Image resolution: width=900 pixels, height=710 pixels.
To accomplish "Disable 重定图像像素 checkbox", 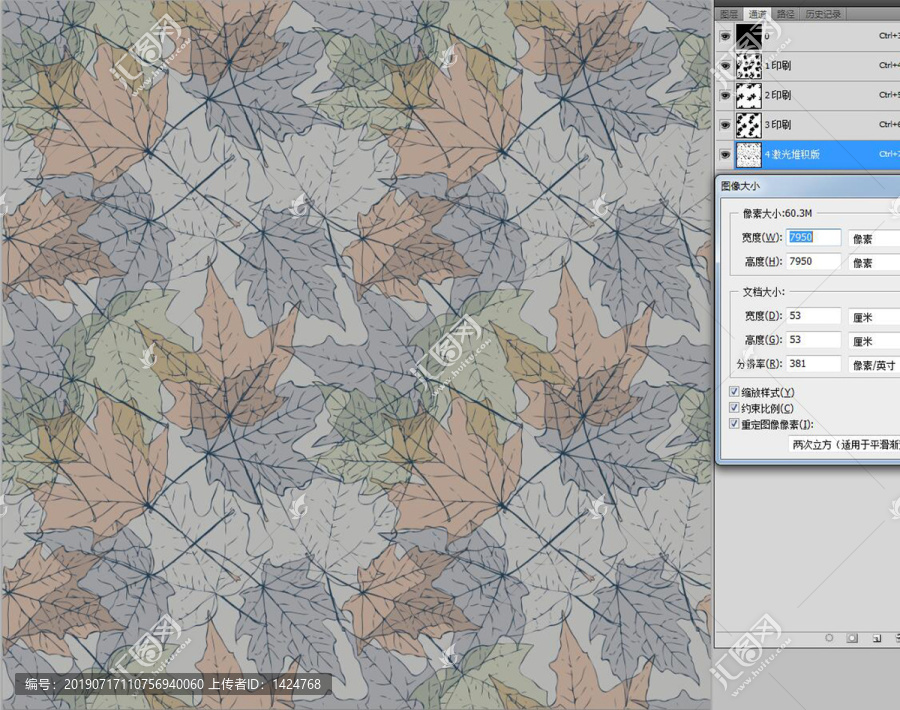I will click(734, 424).
